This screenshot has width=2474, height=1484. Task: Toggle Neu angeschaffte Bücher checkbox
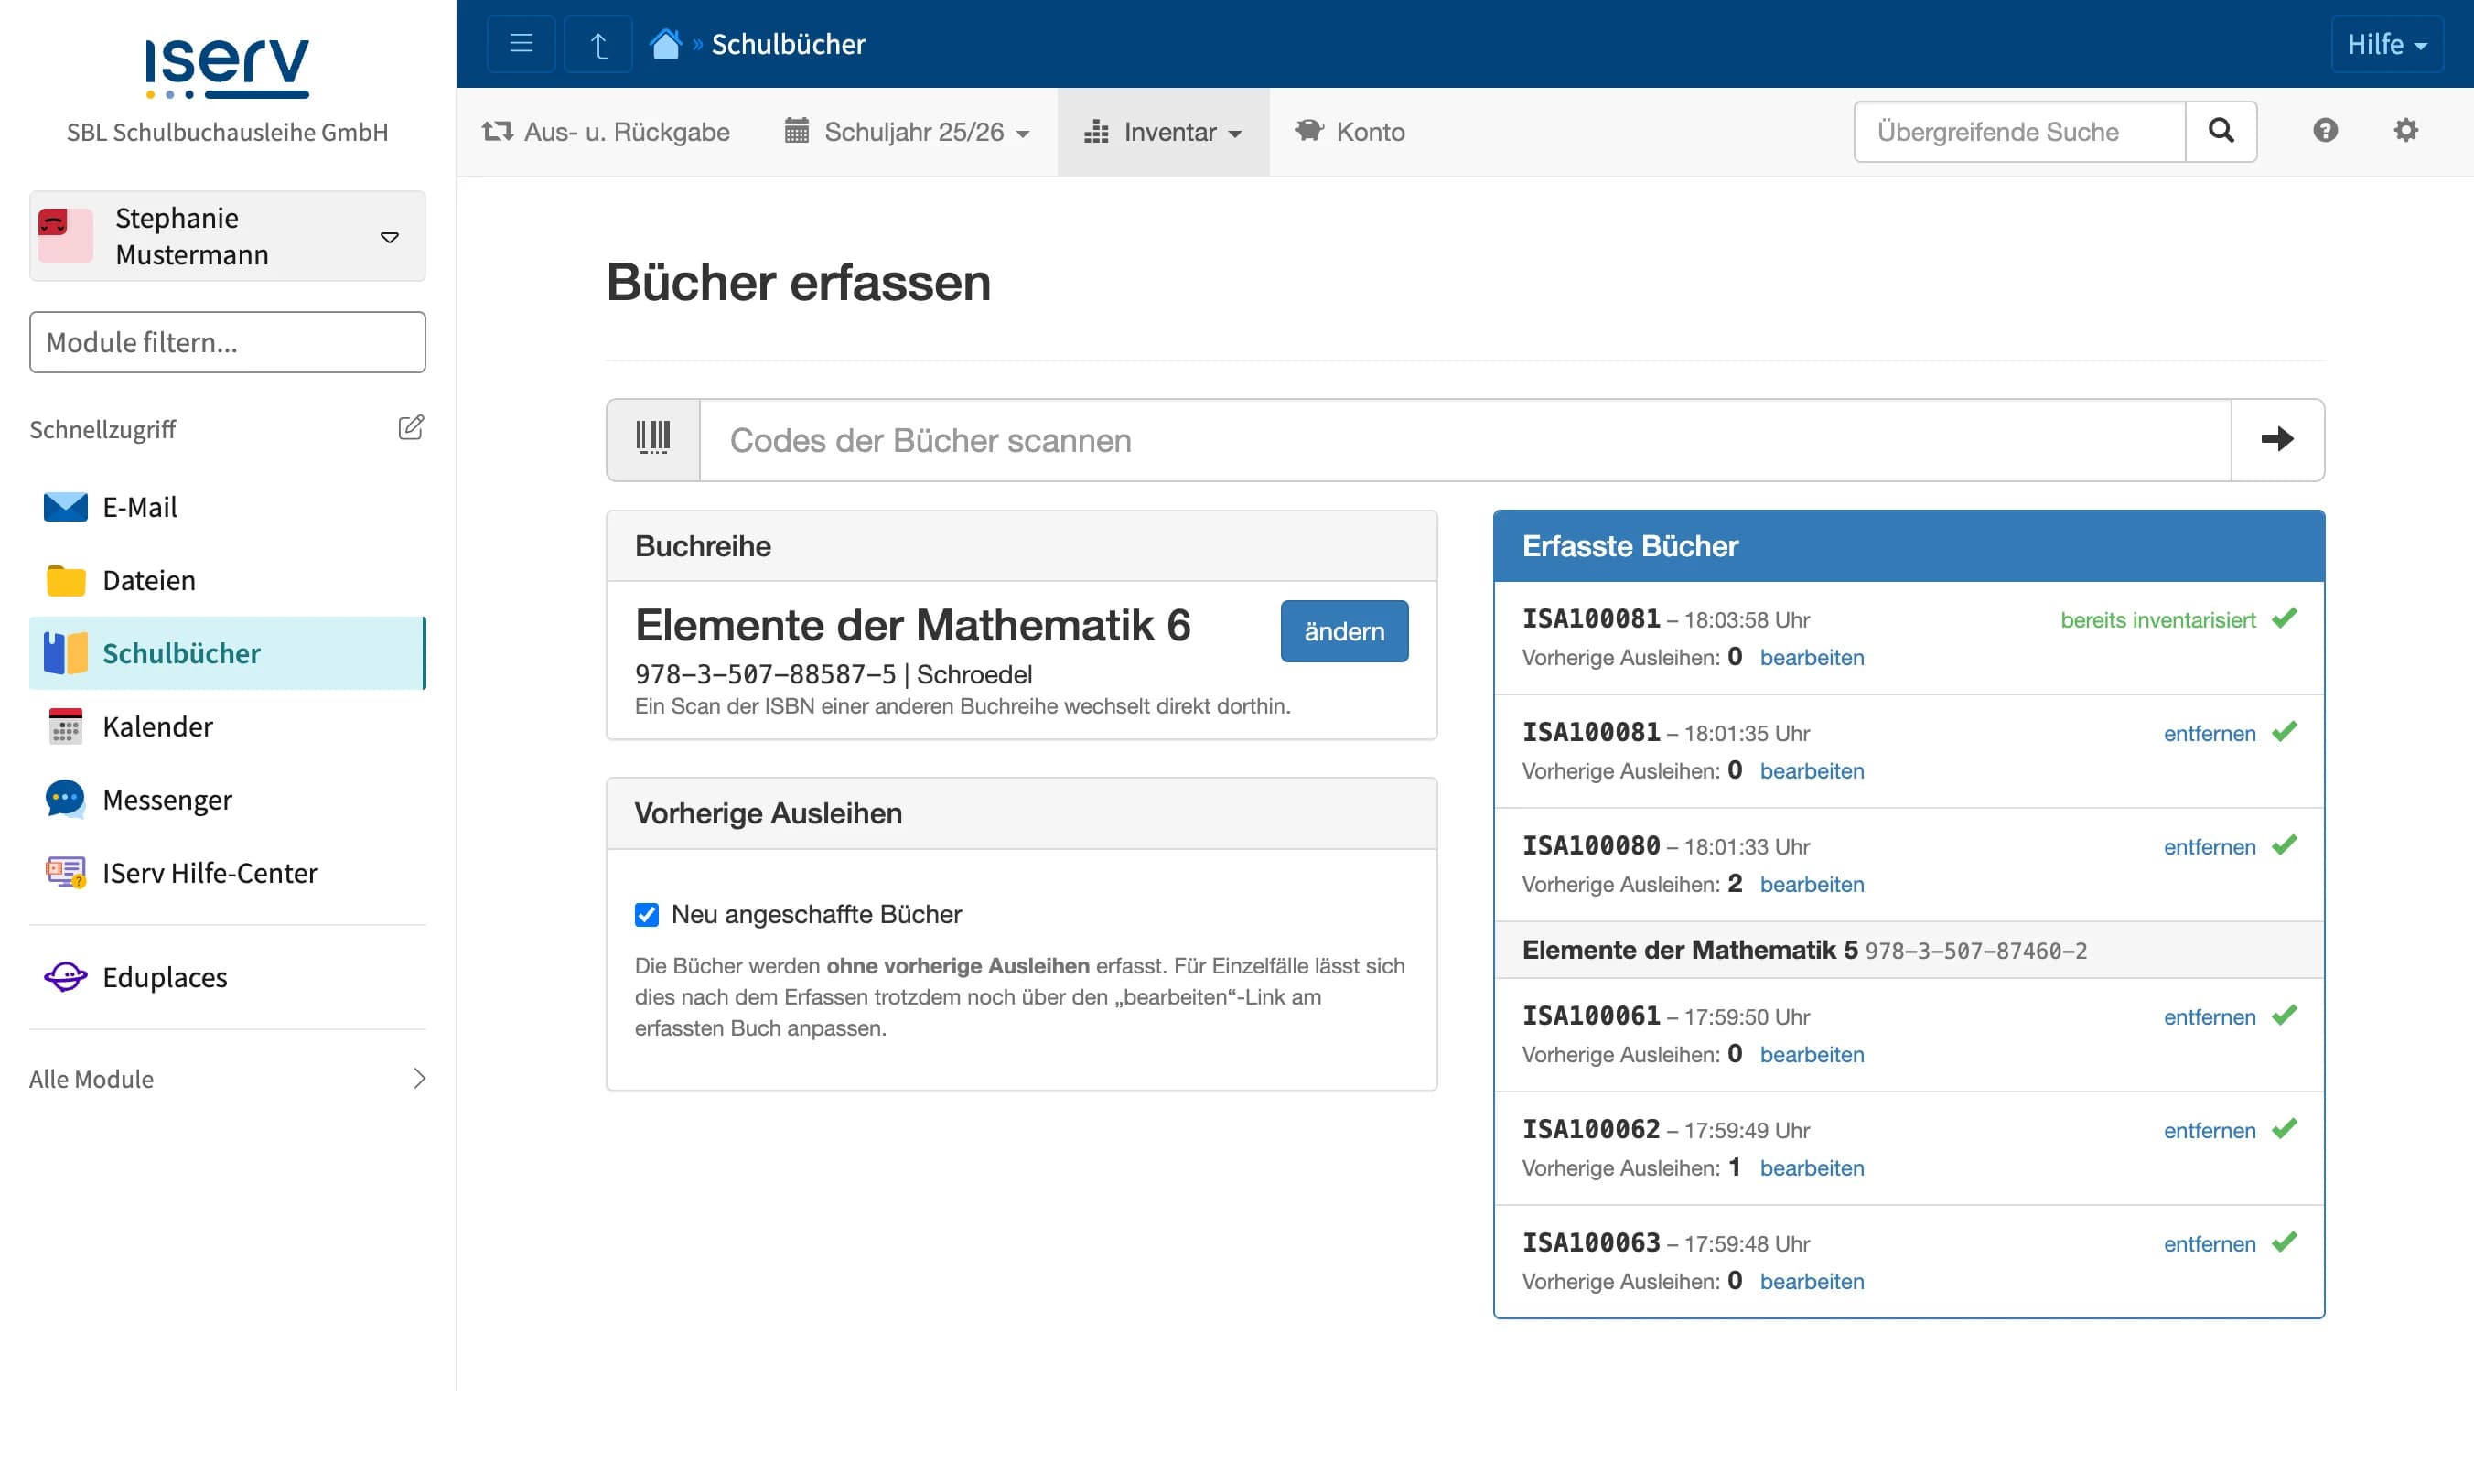point(647,914)
